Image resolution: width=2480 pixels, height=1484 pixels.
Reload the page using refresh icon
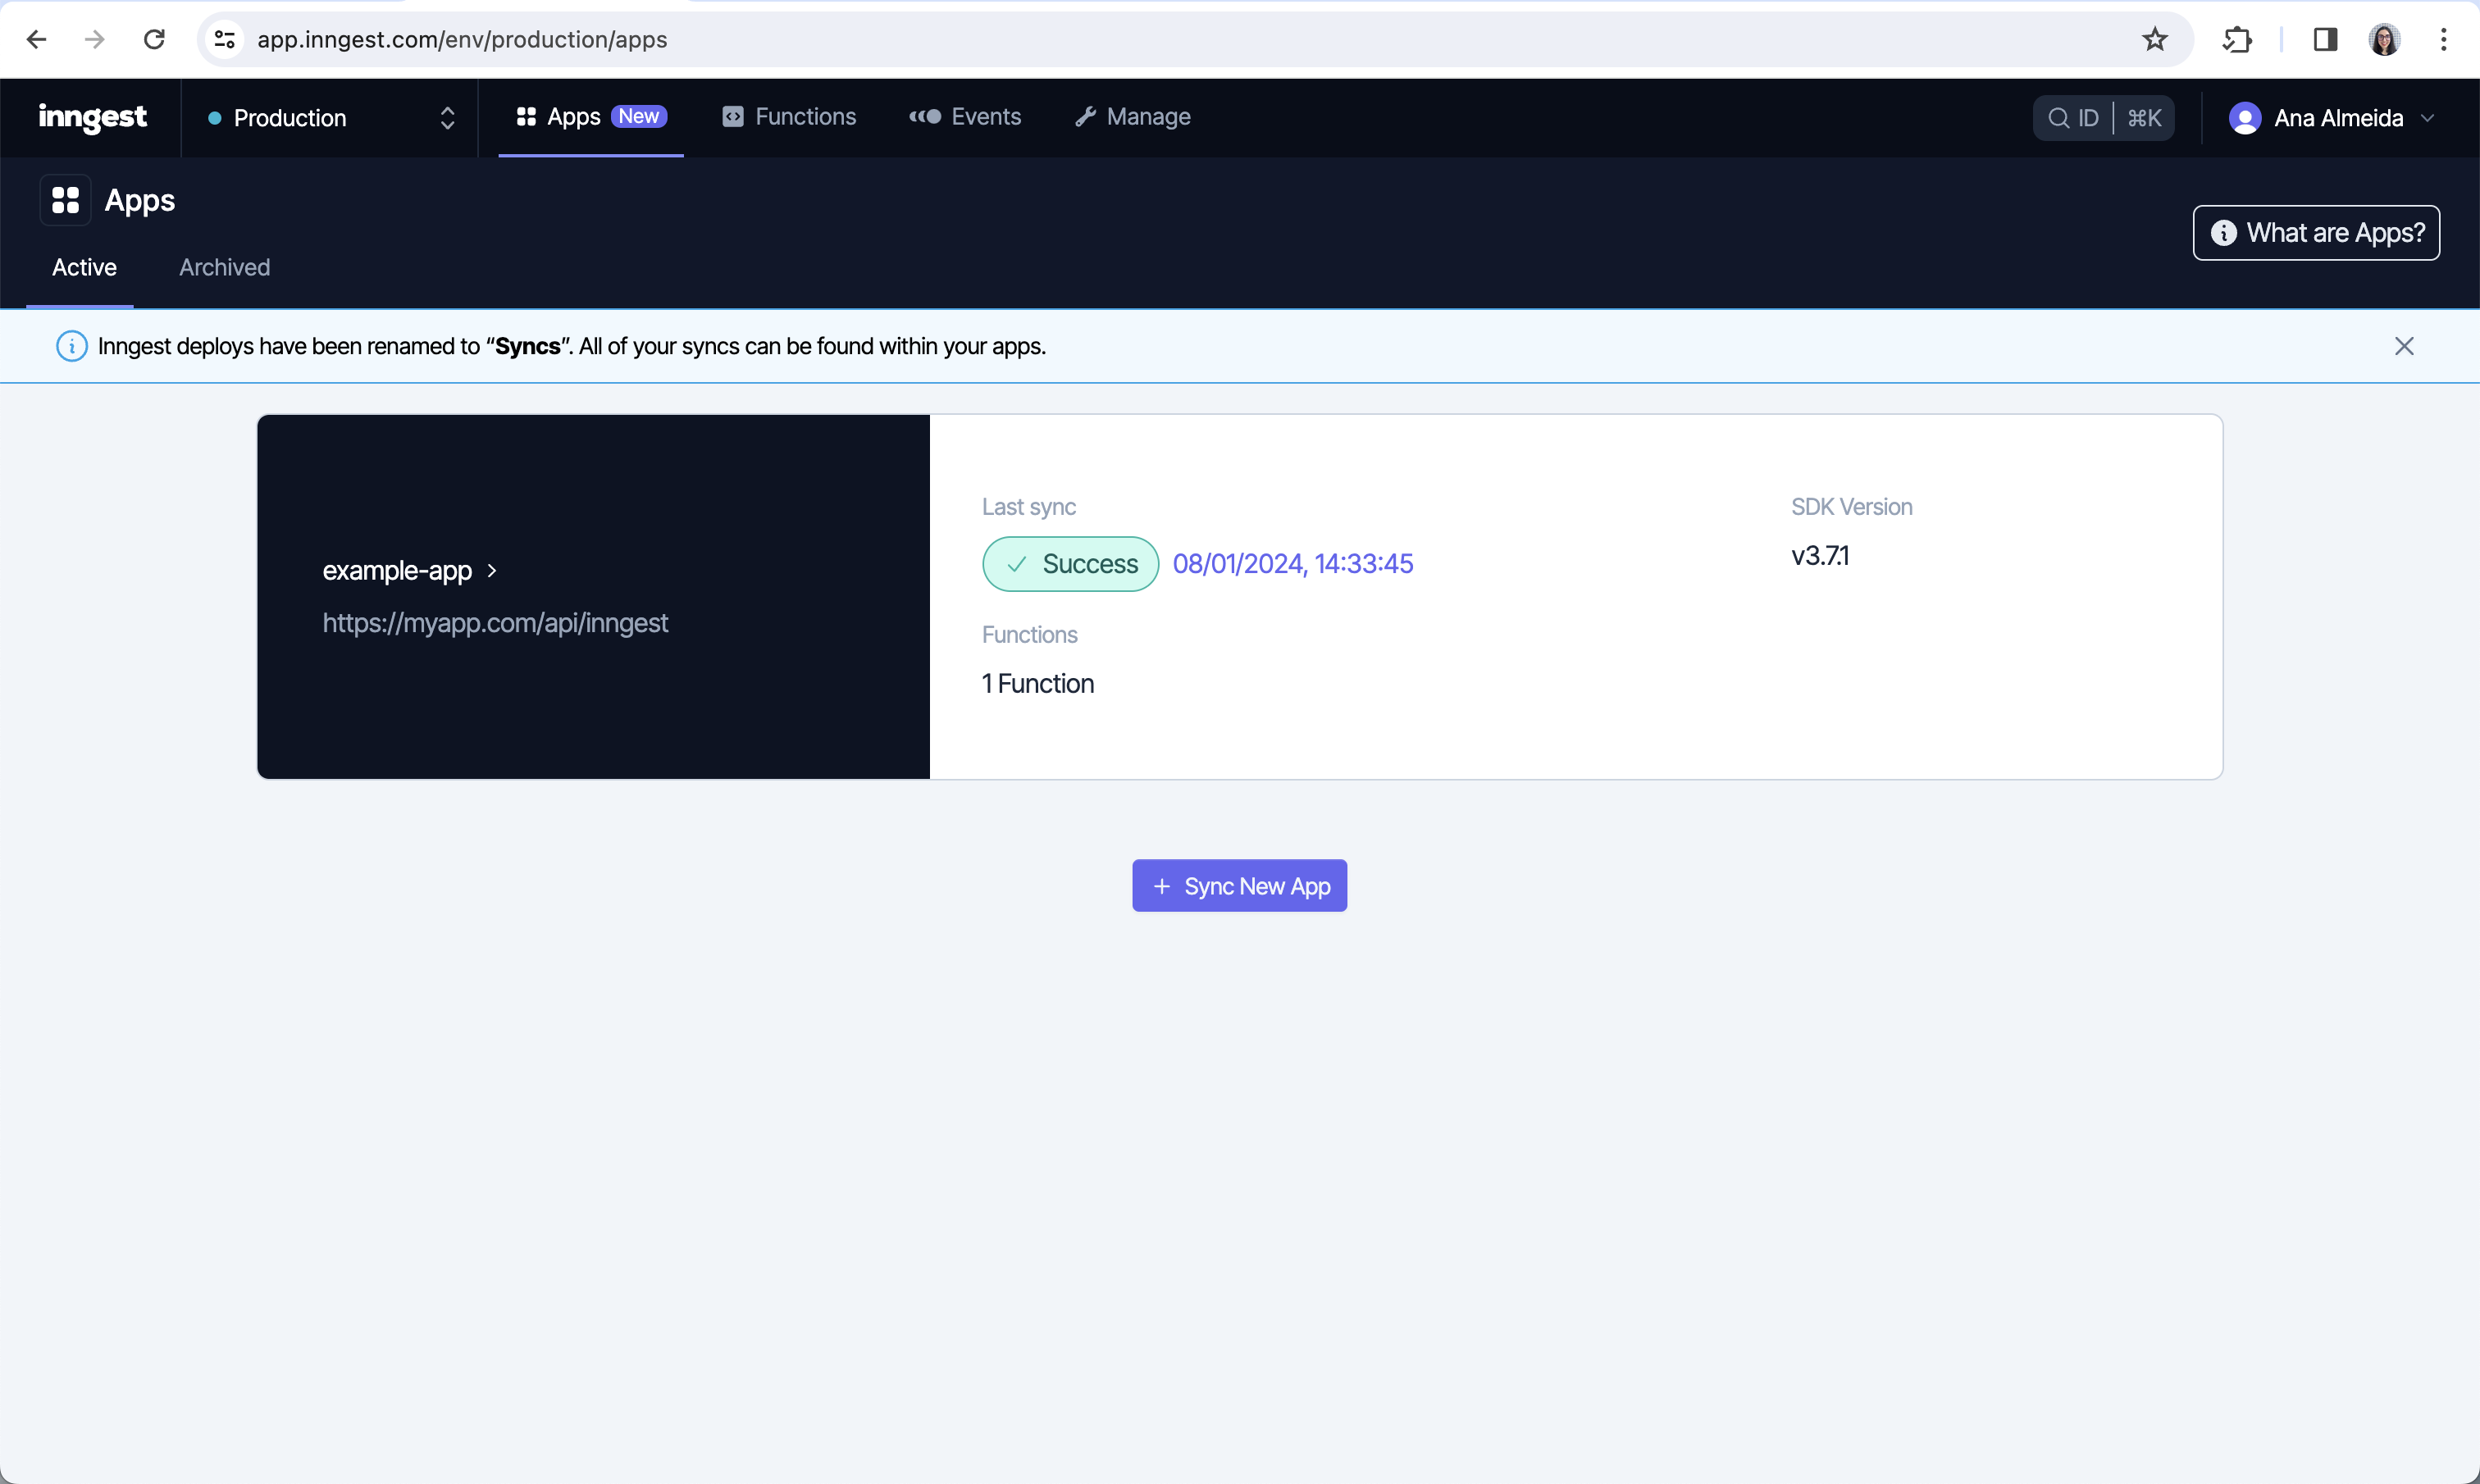coord(154,39)
